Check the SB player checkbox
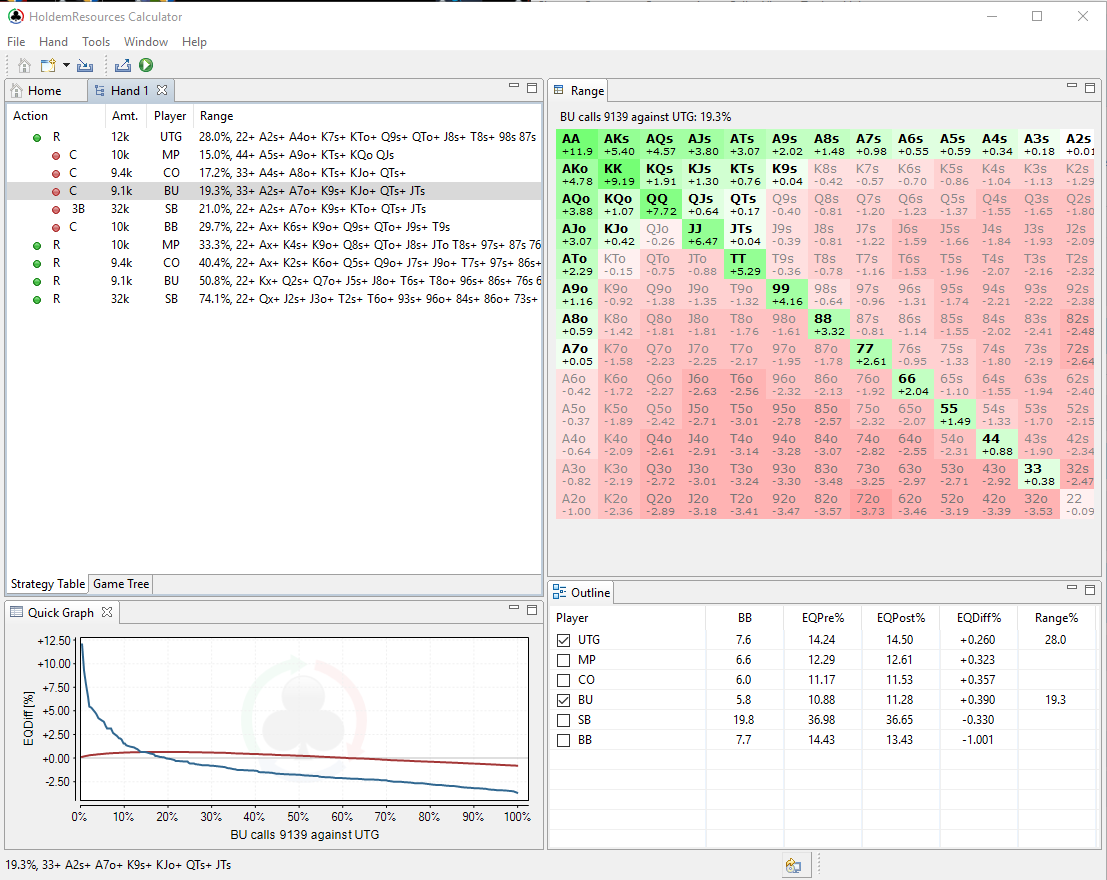 [x=563, y=720]
